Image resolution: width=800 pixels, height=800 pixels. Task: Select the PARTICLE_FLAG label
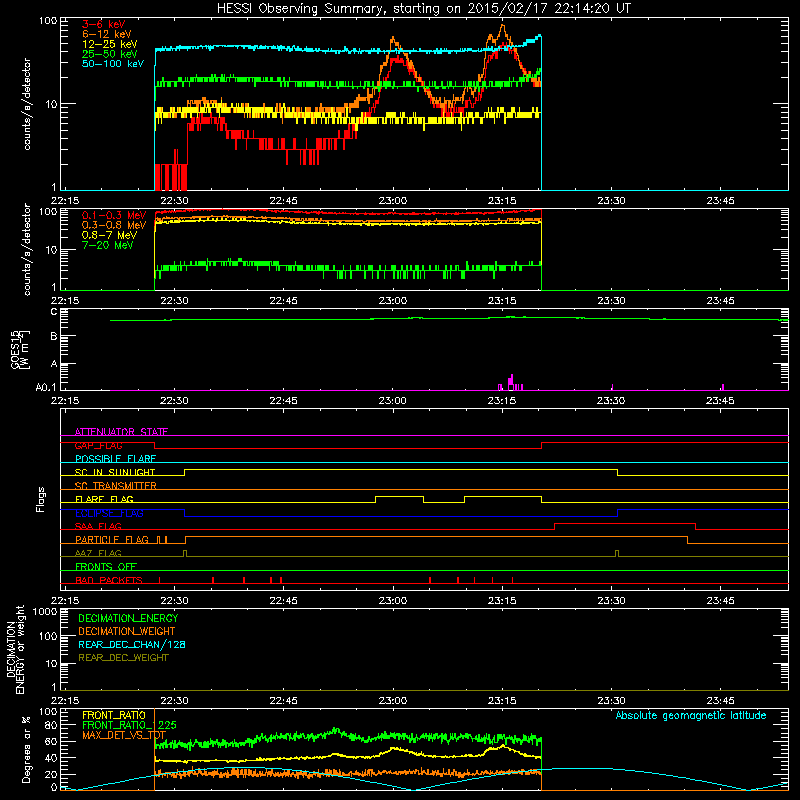tap(112, 539)
